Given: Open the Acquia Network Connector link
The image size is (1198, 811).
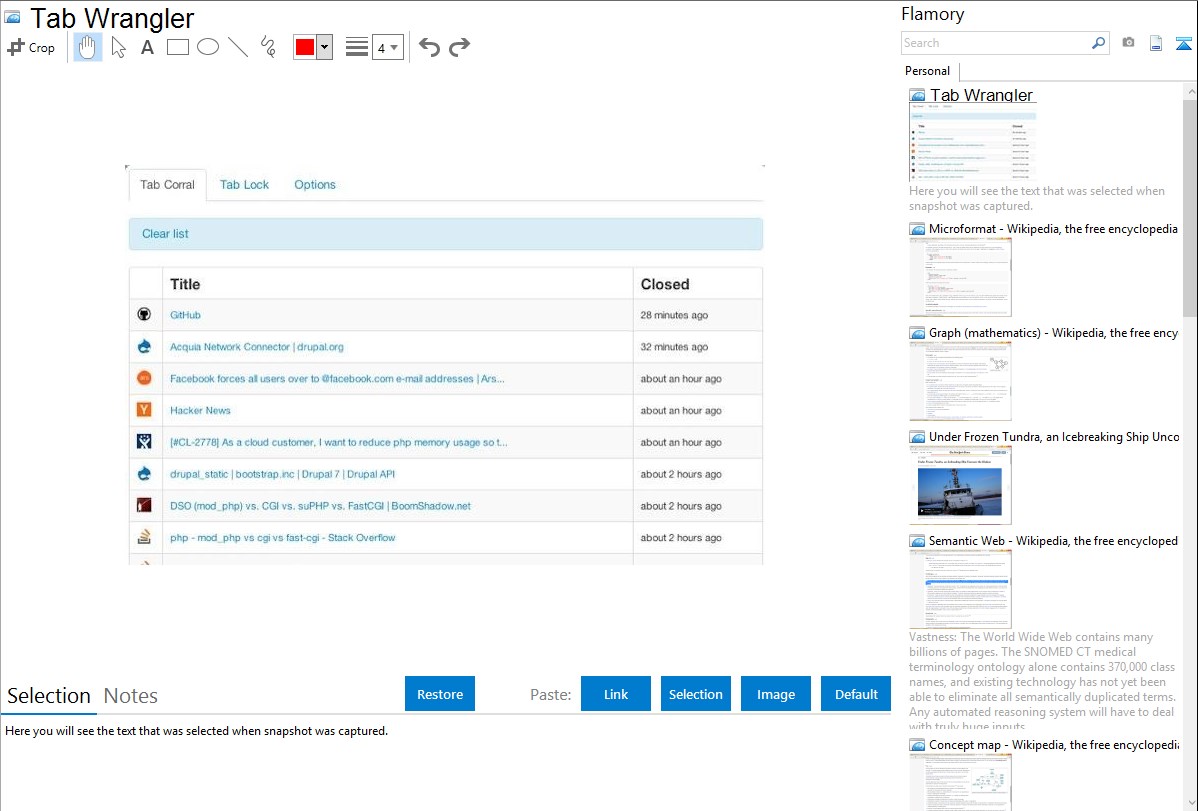Looking at the screenshot, I should [257, 347].
